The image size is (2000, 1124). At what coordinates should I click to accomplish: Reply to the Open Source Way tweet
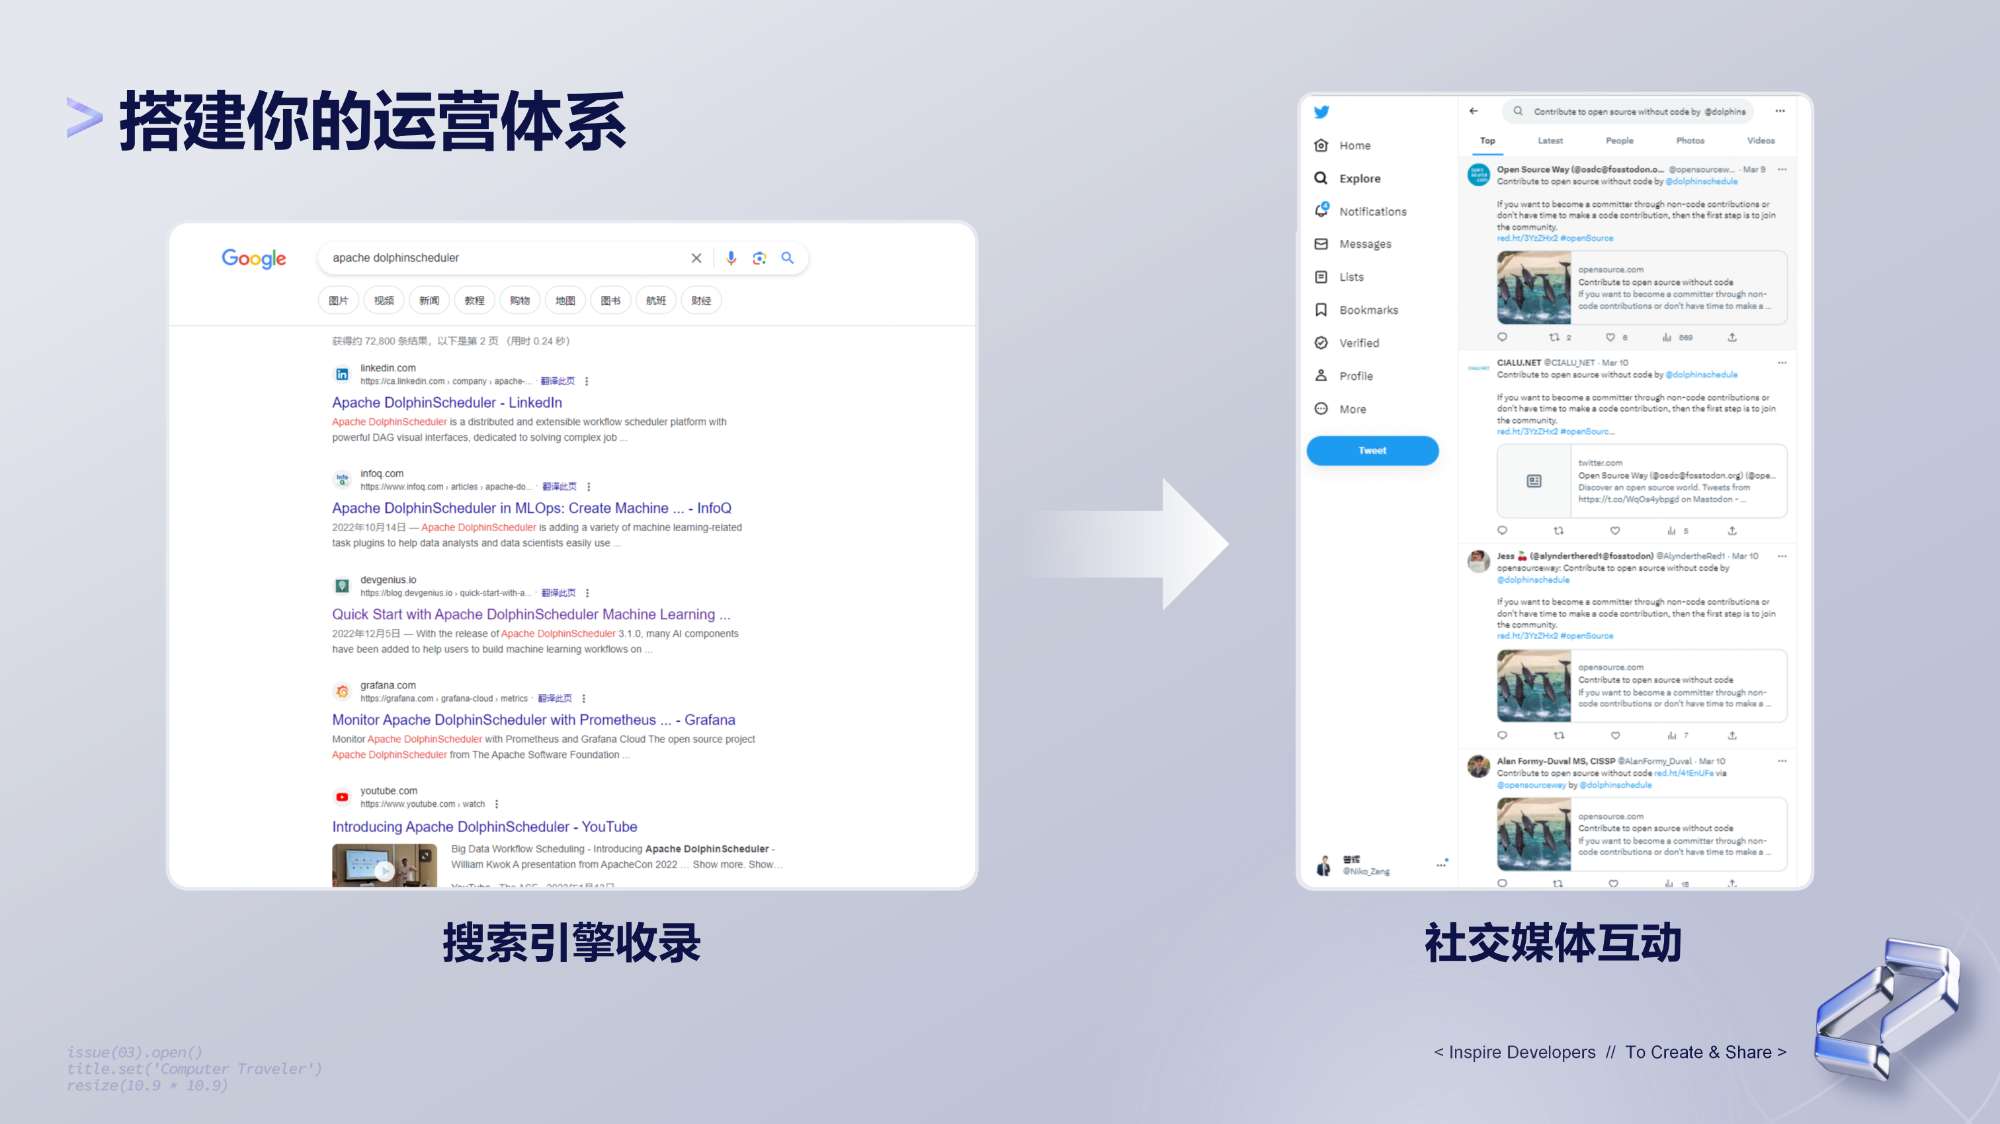coord(1502,337)
